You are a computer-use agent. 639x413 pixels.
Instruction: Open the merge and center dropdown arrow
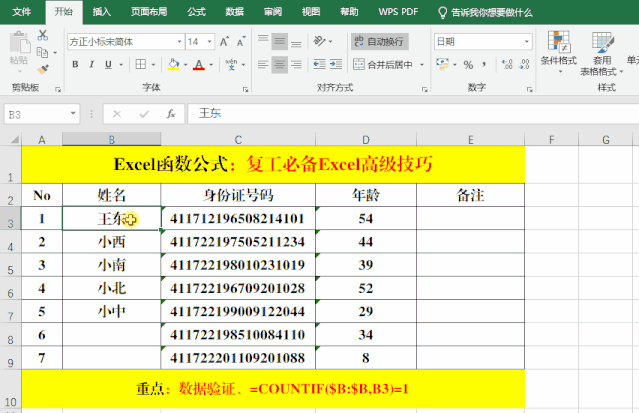(422, 65)
